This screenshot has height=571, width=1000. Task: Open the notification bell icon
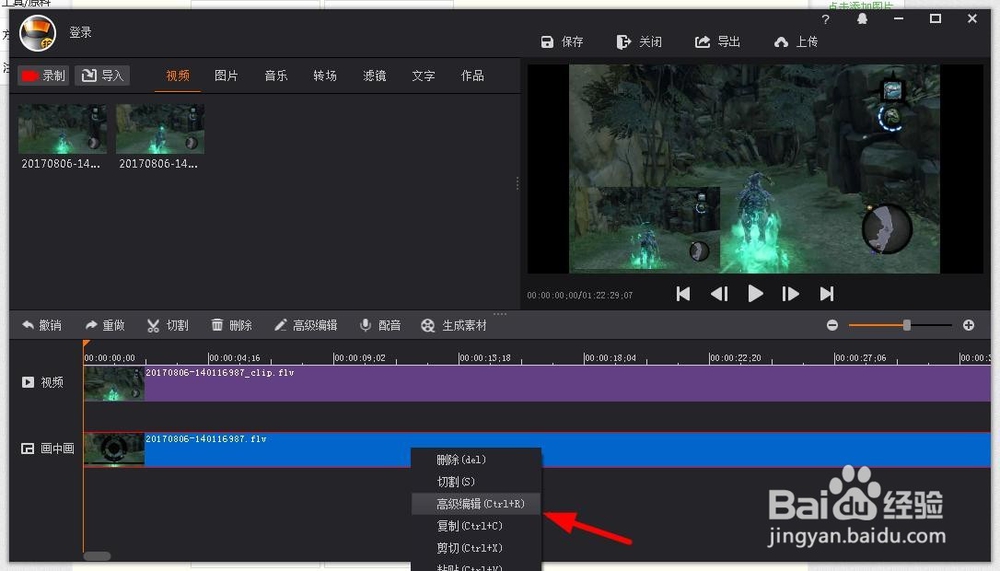862,19
